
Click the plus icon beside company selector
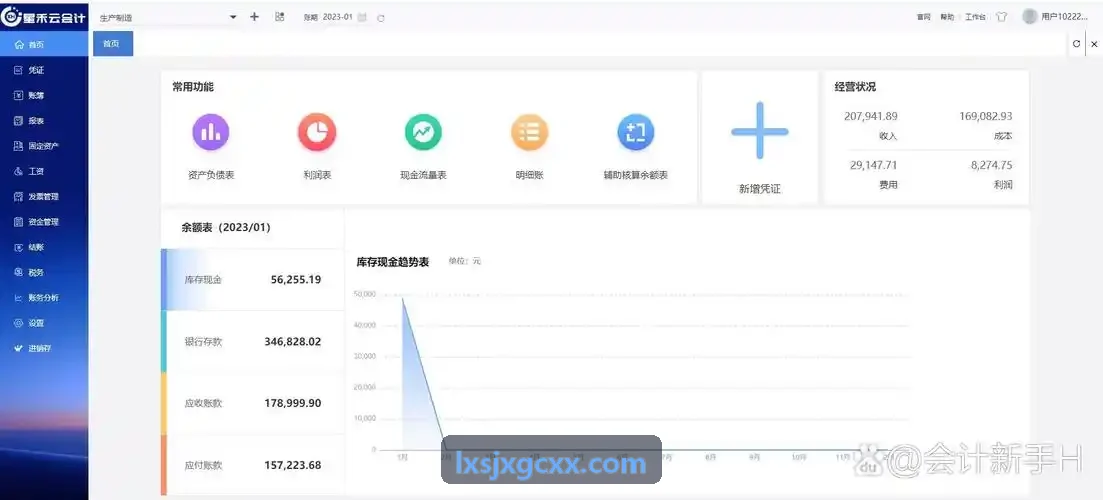[x=255, y=17]
